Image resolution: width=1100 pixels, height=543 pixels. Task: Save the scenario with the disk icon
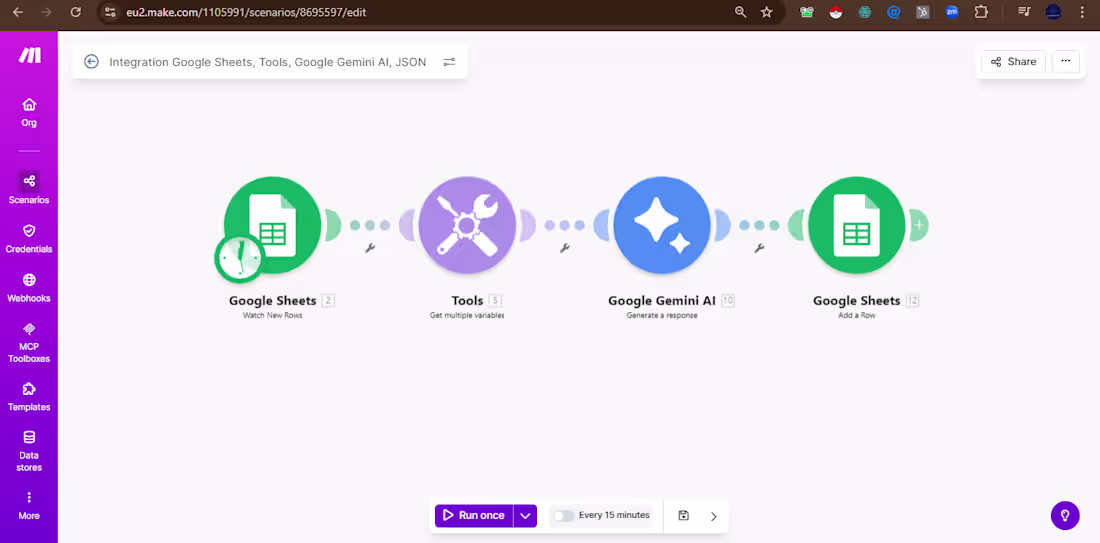pyautogui.click(x=683, y=516)
